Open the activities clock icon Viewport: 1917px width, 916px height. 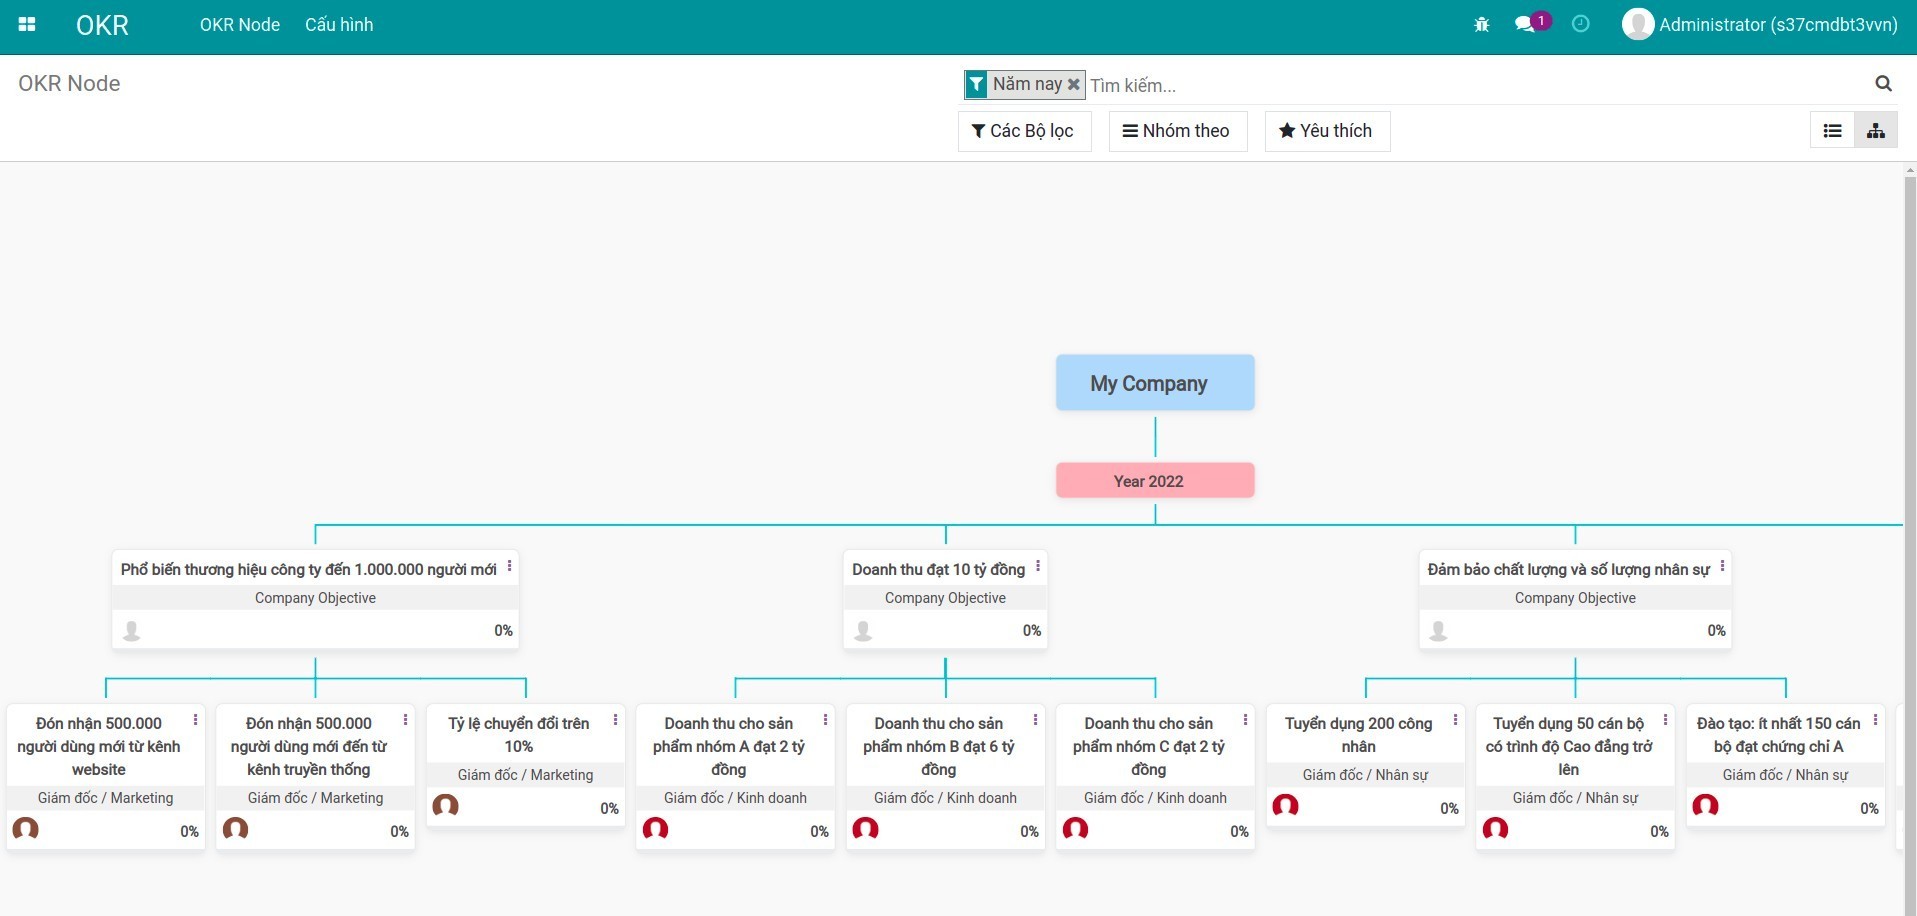(x=1580, y=24)
